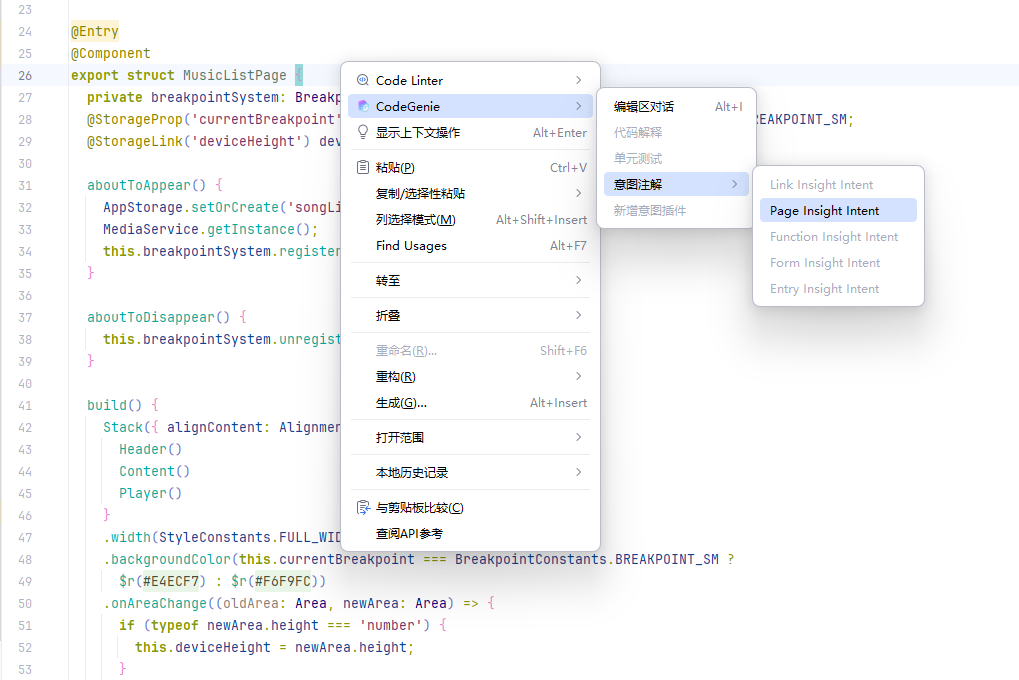Expand the 打开范围 submenu chevron
Screen dimensions: 1019x680
click(x=578, y=437)
